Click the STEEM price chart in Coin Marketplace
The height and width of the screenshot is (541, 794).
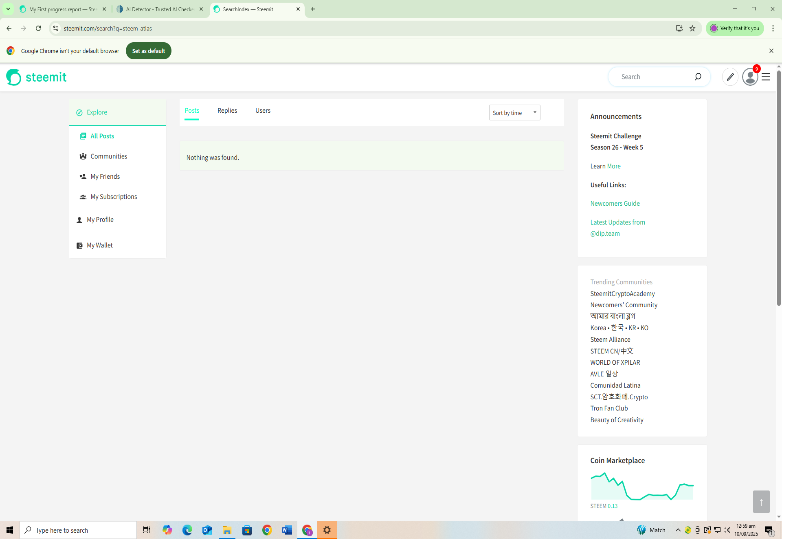click(642, 487)
